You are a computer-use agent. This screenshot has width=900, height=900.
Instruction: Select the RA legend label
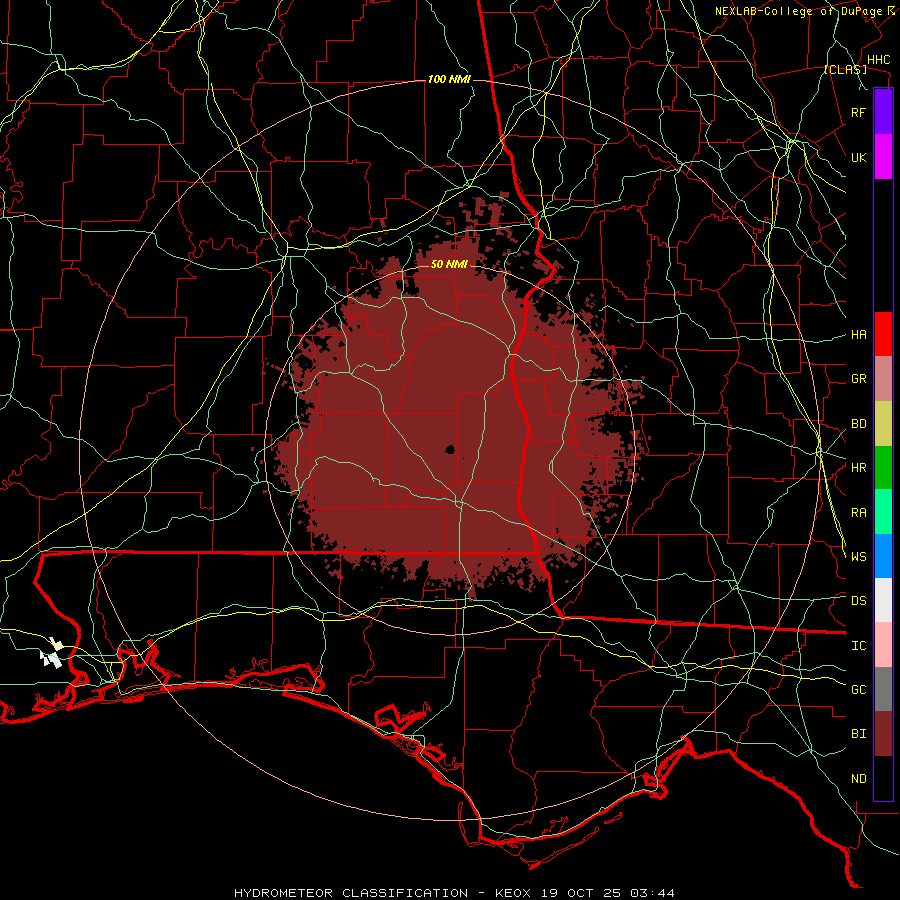(x=858, y=513)
